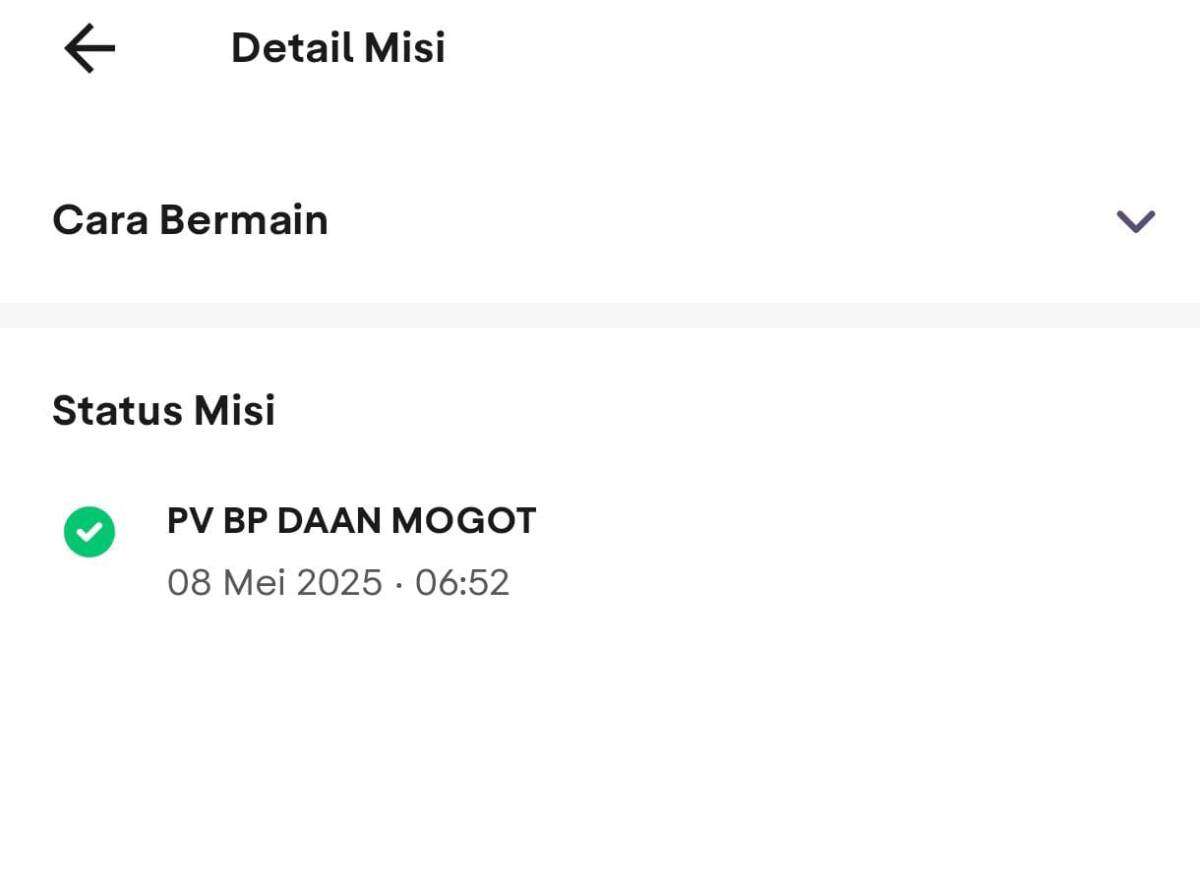
Task: Click the white checkmark inside green circle
Action: tap(90, 531)
